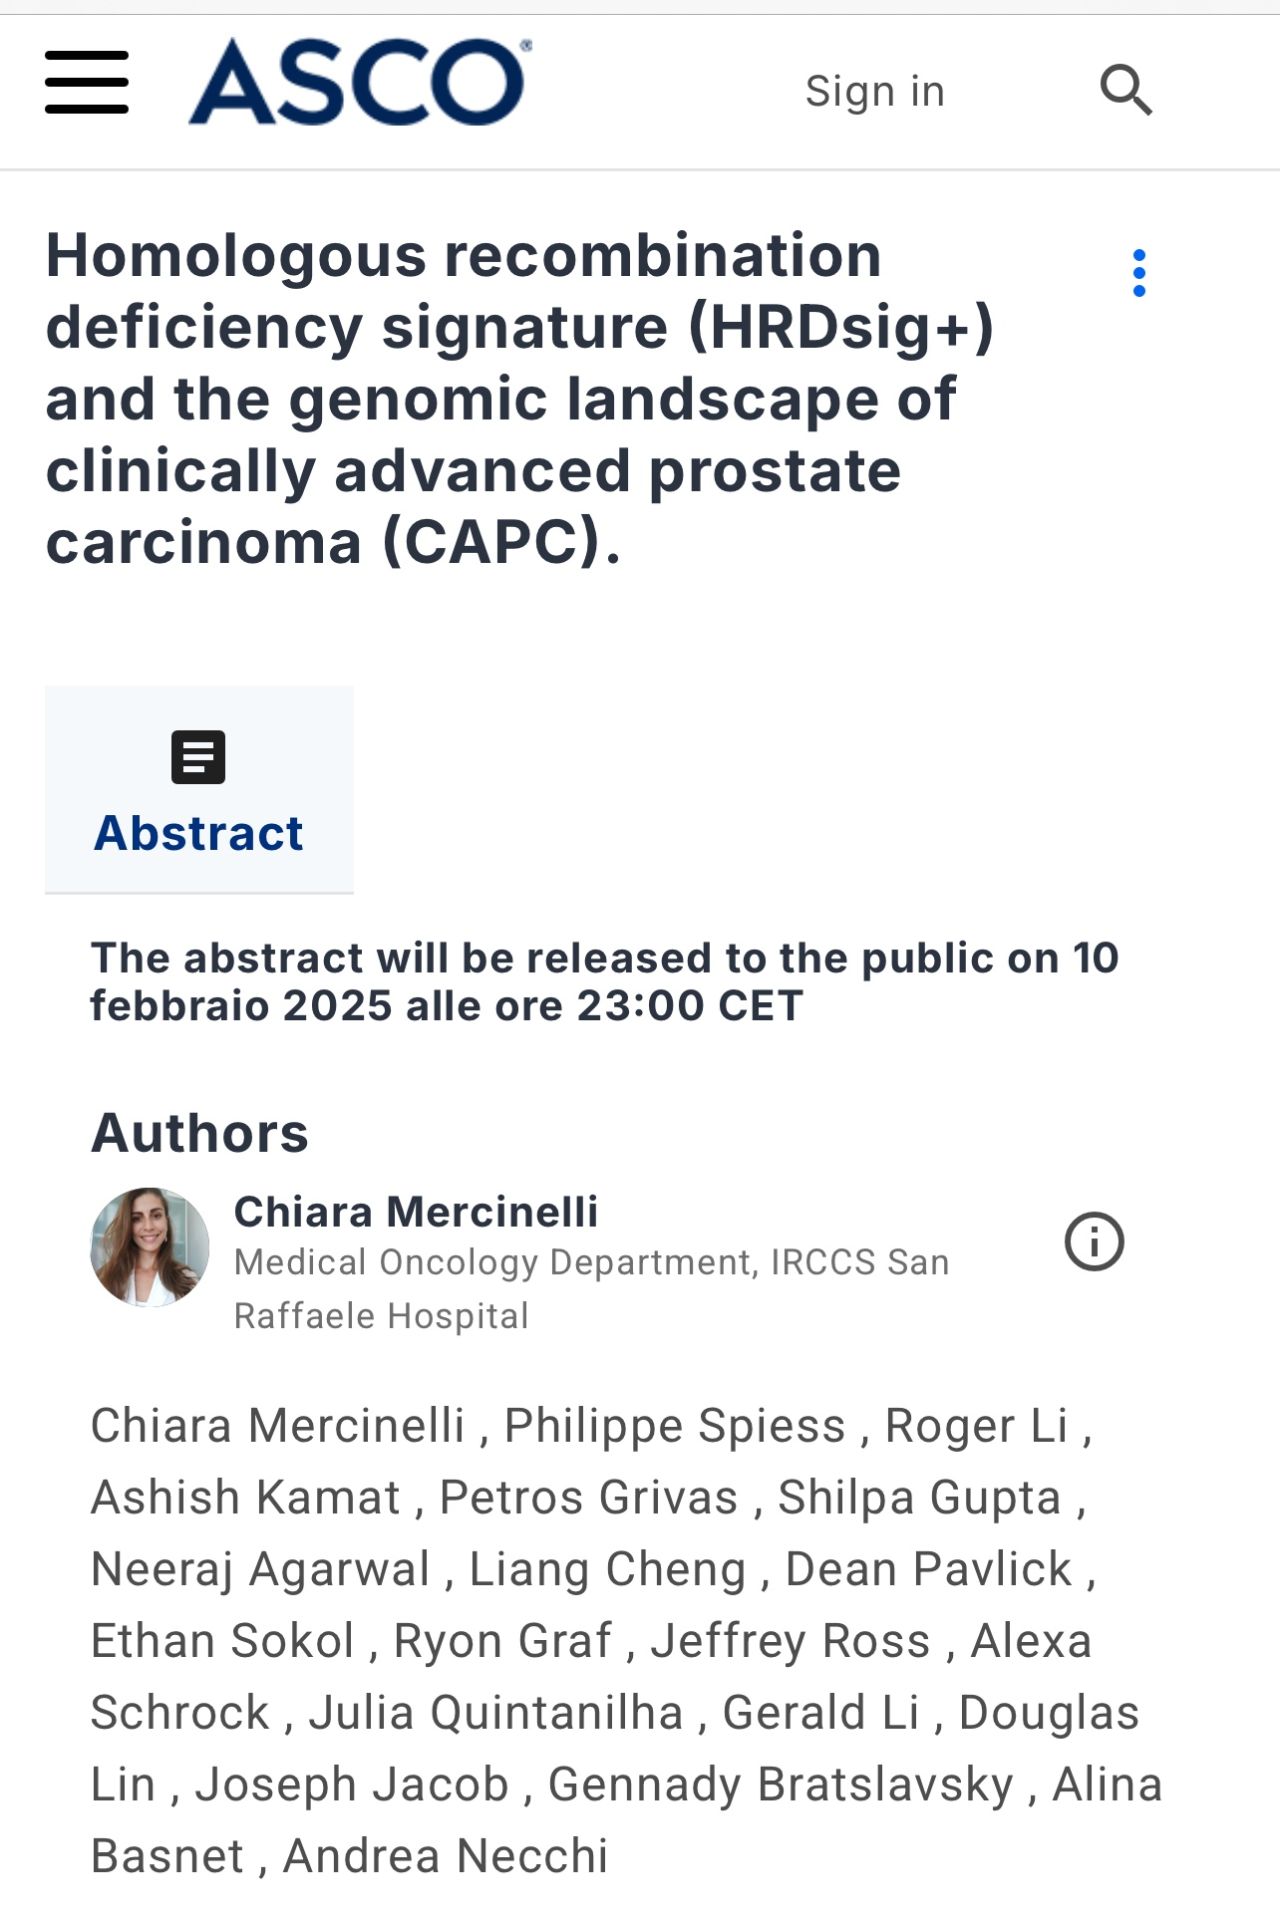1280x1923 pixels.
Task: Click author Philippe Spiess
Action: pyautogui.click(x=675, y=1425)
